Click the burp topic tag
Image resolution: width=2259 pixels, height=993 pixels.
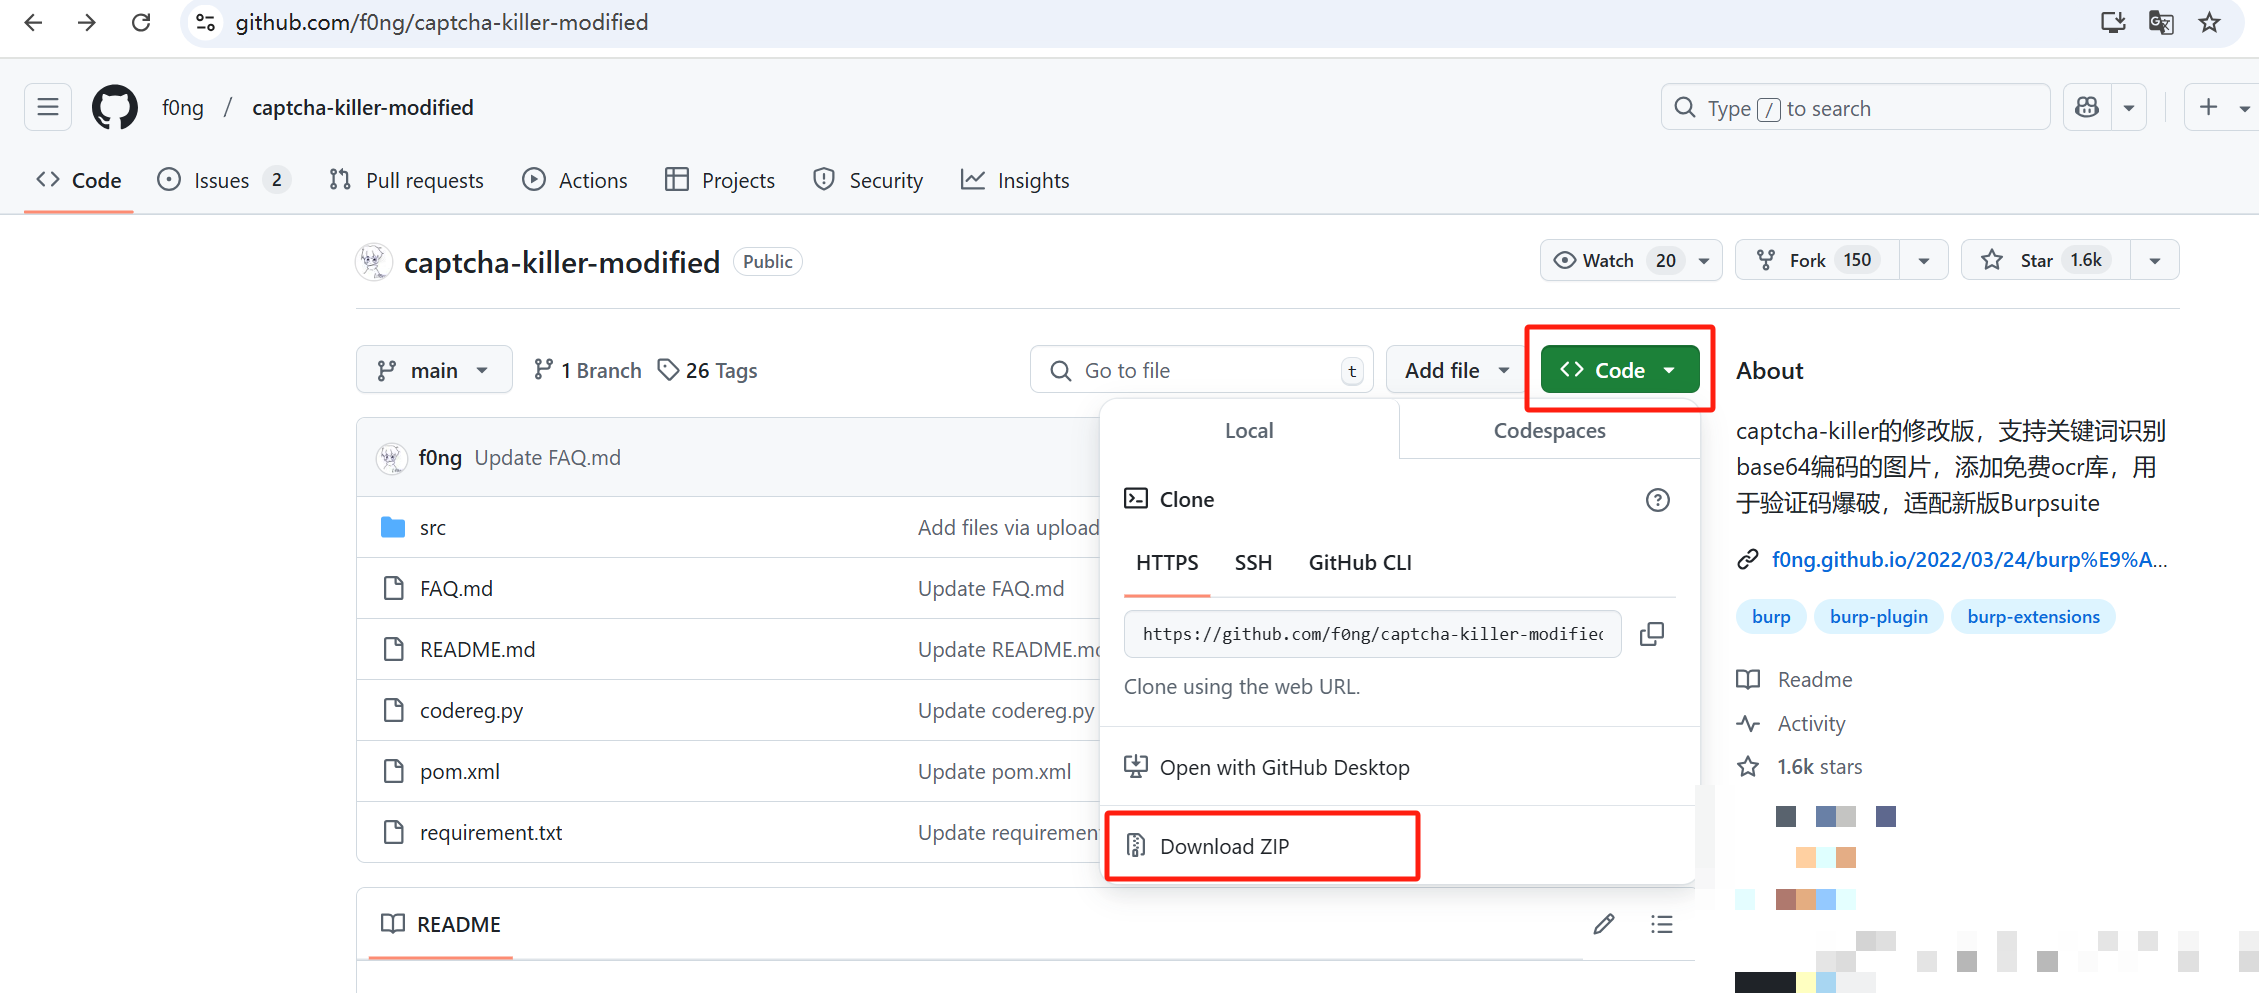point(1771,617)
